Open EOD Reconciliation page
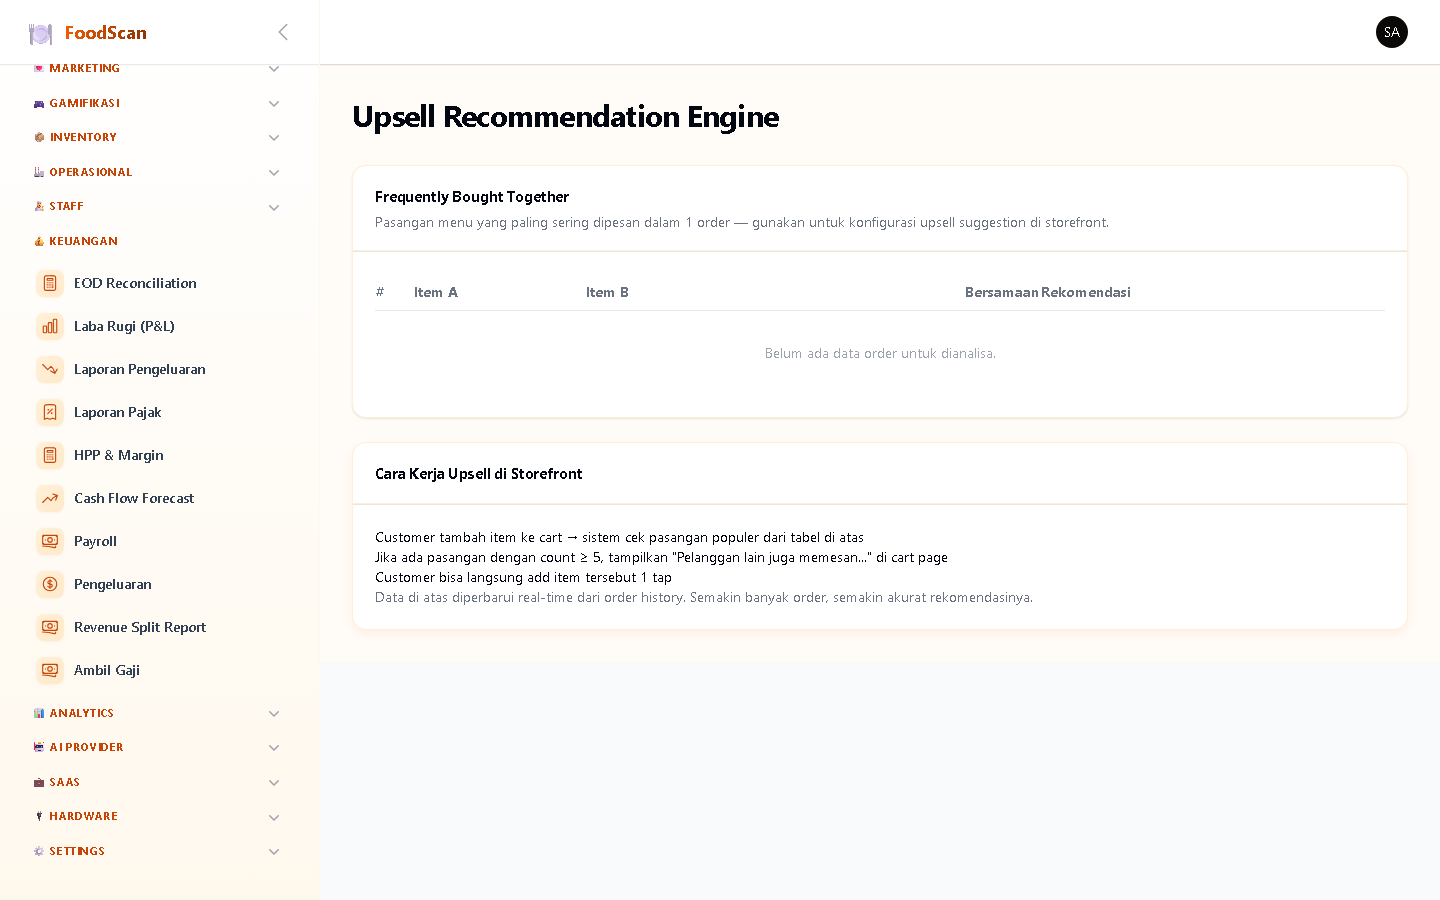This screenshot has width=1440, height=900. tap(160, 283)
